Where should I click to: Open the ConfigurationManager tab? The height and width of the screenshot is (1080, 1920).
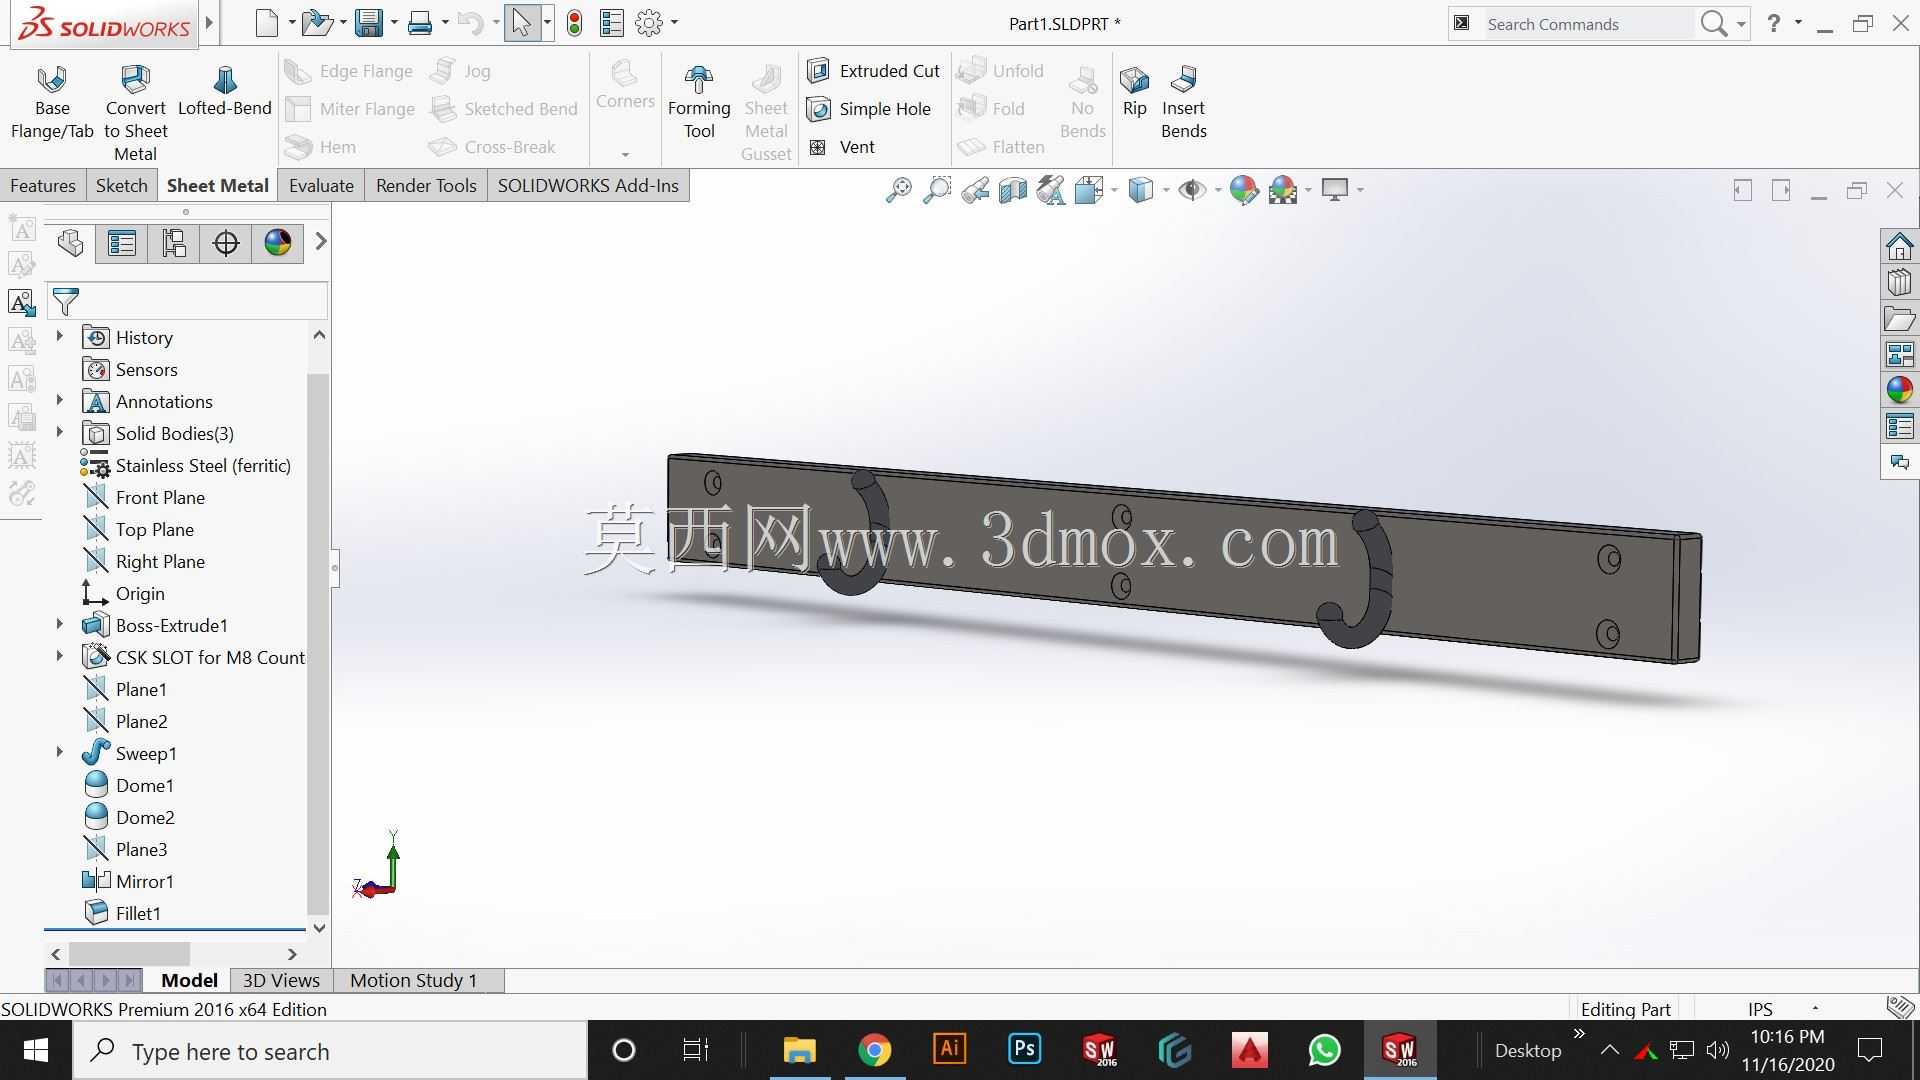click(x=174, y=243)
